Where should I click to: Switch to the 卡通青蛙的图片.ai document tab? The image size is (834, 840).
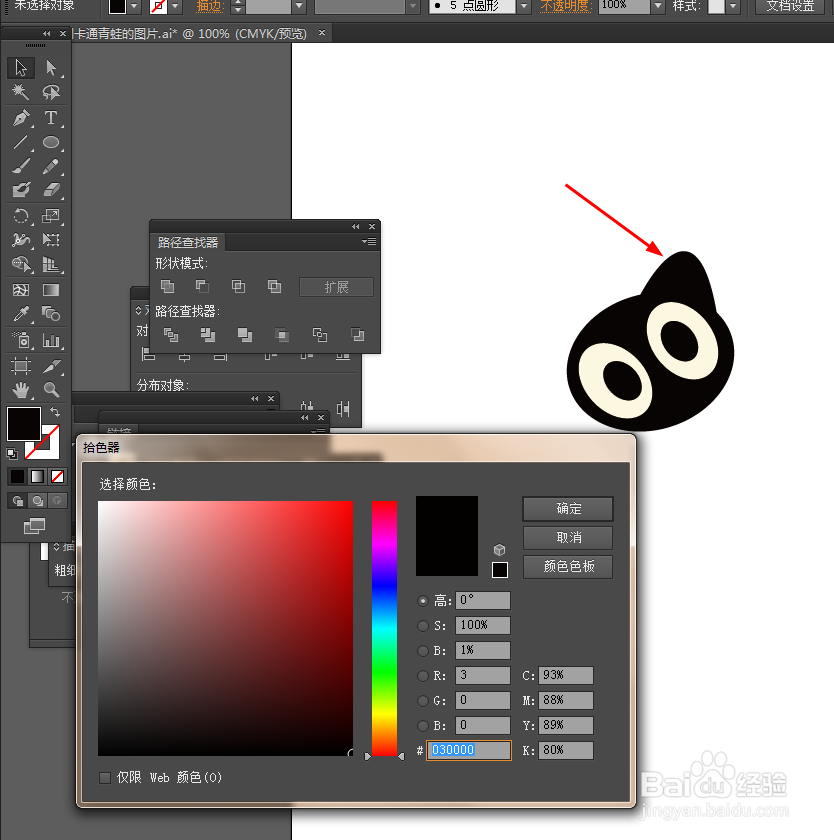point(190,34)
